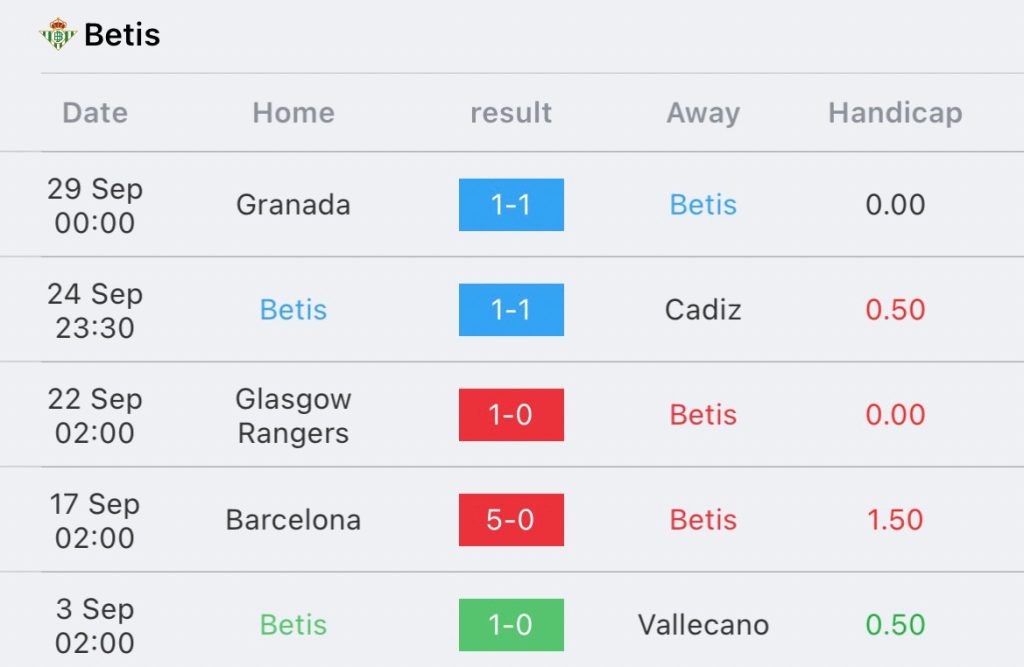Select the green 0.50 Vallecano handicap
1024x667 pixels.
coord(895,625)
